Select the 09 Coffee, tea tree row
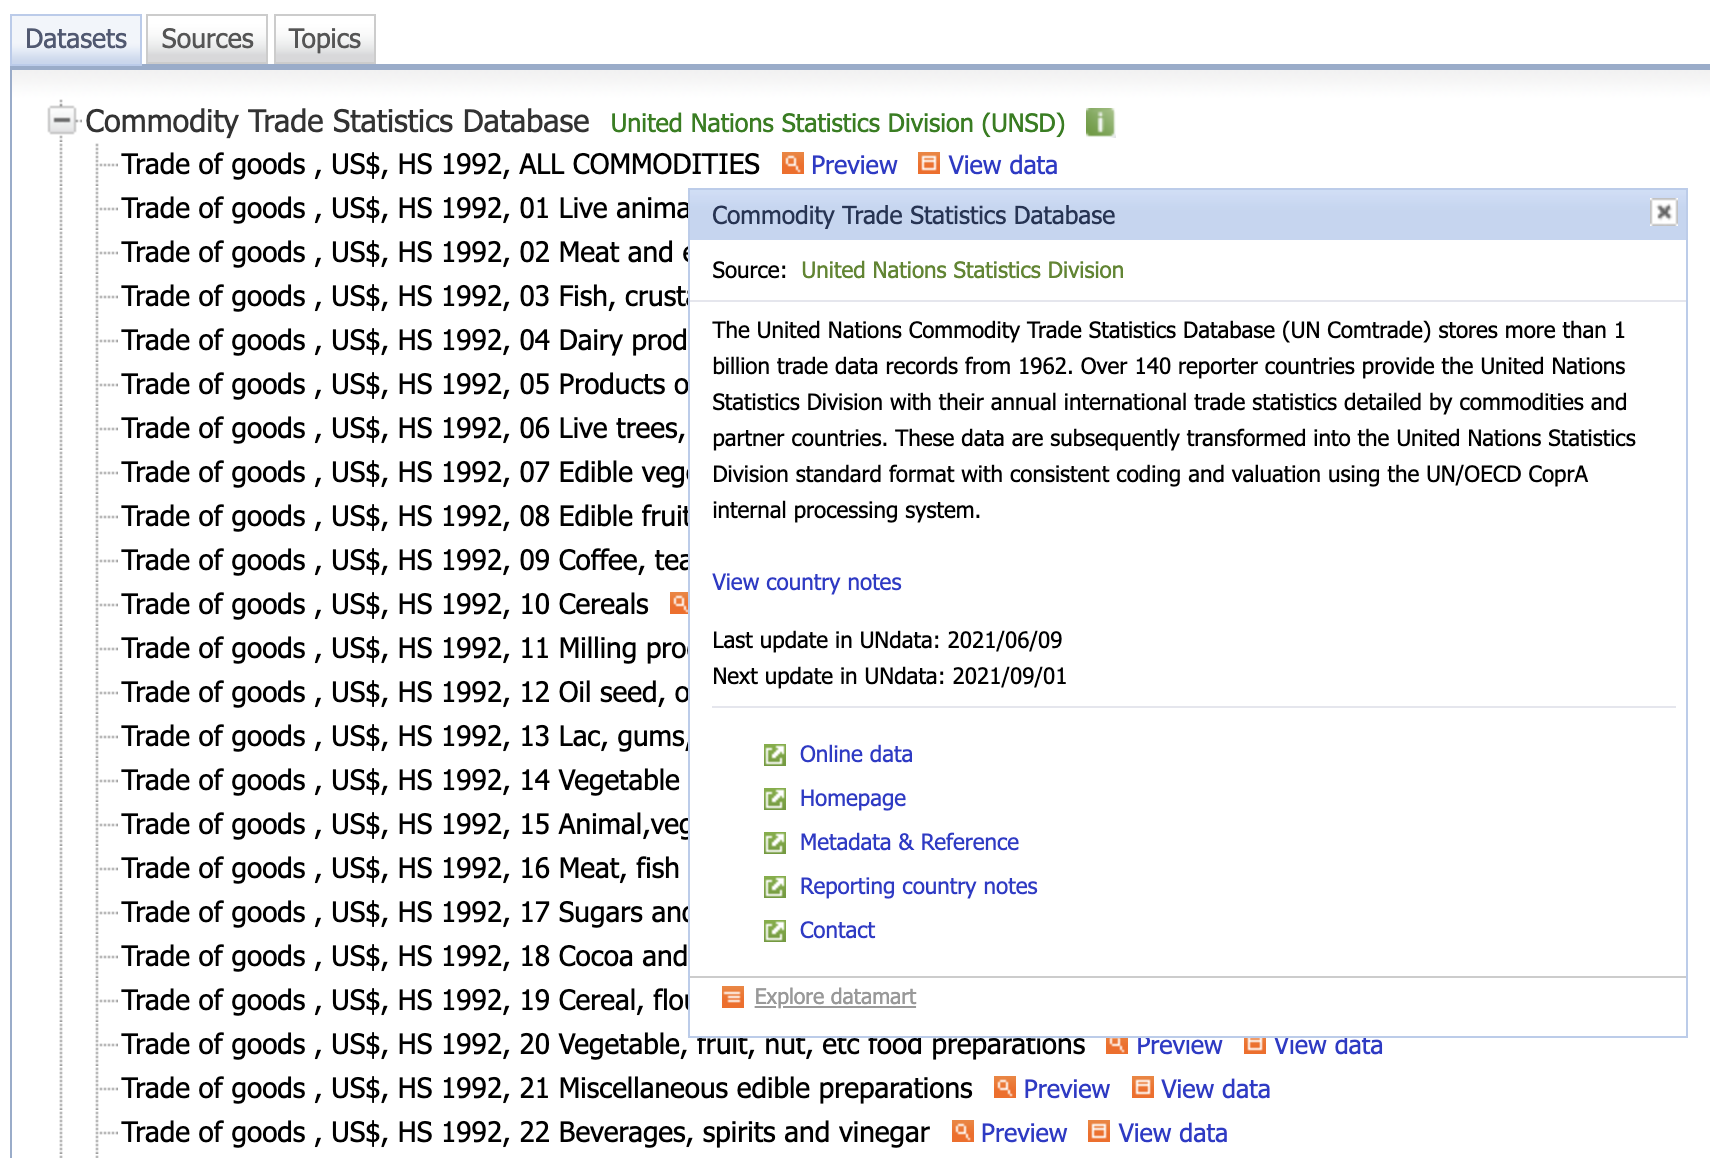This screenshot has height=1158, width=1710. tap(404, 560)
